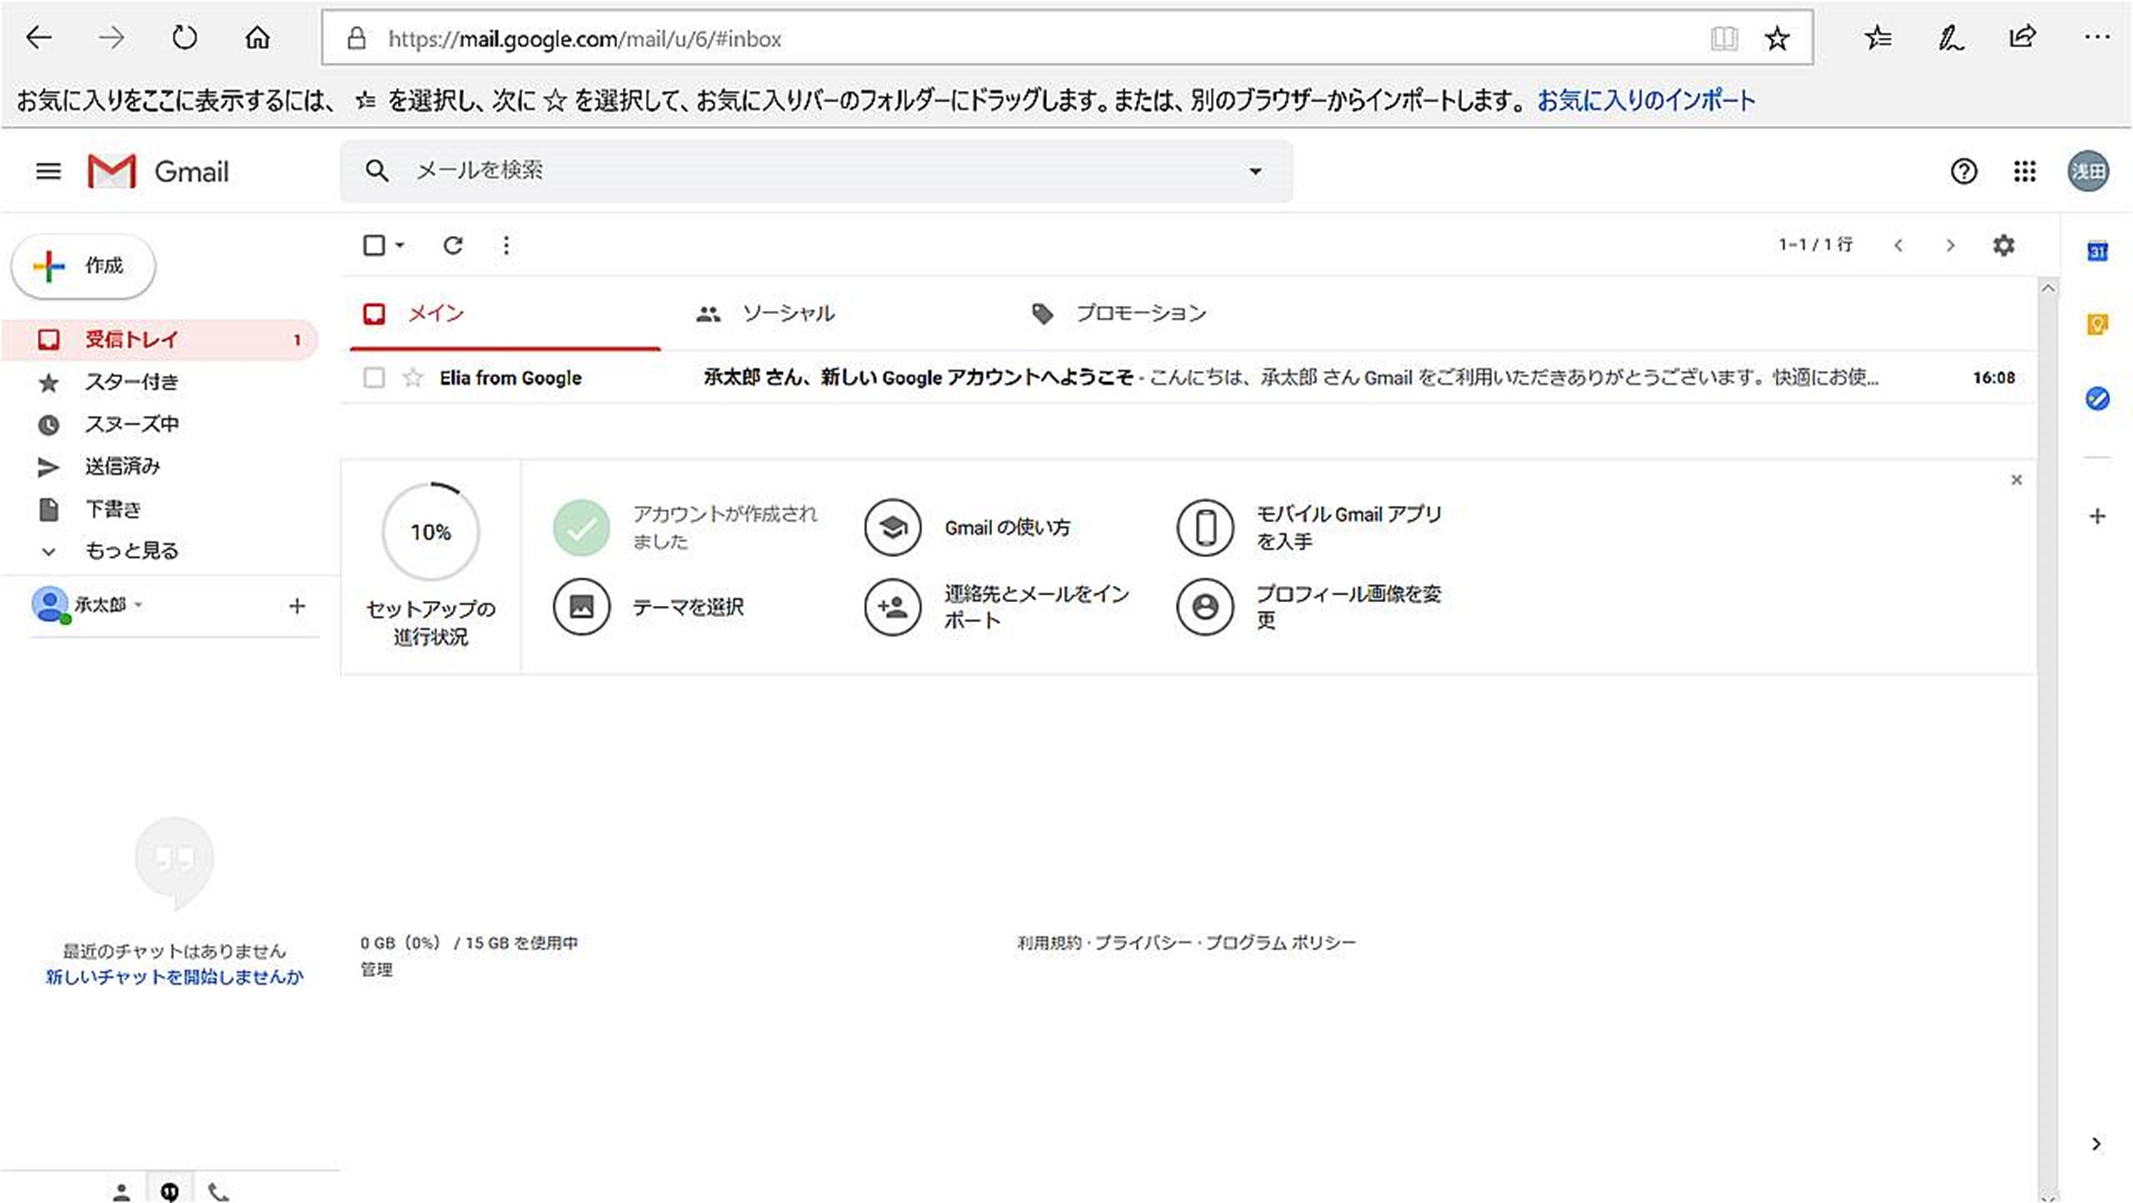This screenshot has height=1203, width=2133.
Task: Switch to the プロモーション tab
Action: pos(1140,314)
